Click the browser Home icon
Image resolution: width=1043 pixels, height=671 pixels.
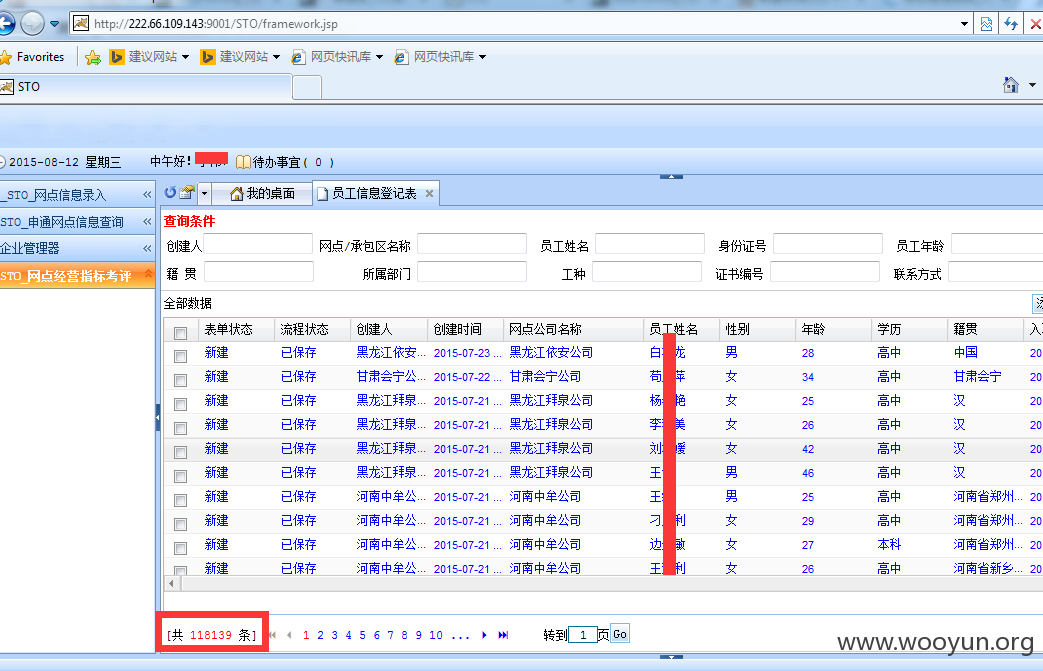tap(1011, 85)
